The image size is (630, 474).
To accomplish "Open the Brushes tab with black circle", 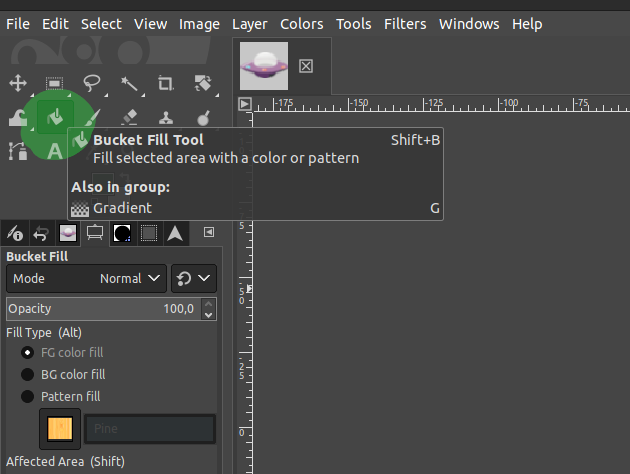I will tap(122, 233).
